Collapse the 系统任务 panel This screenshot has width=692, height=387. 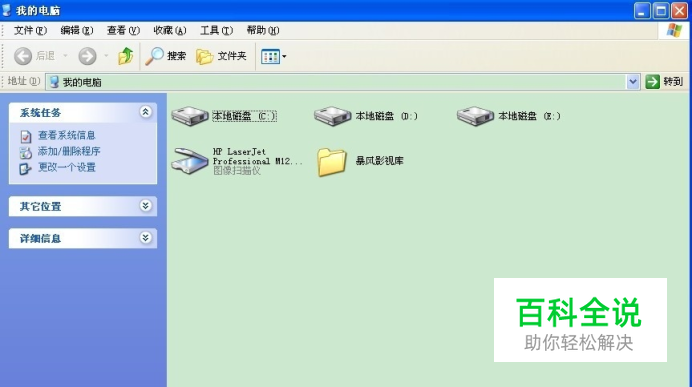point(146,112)
